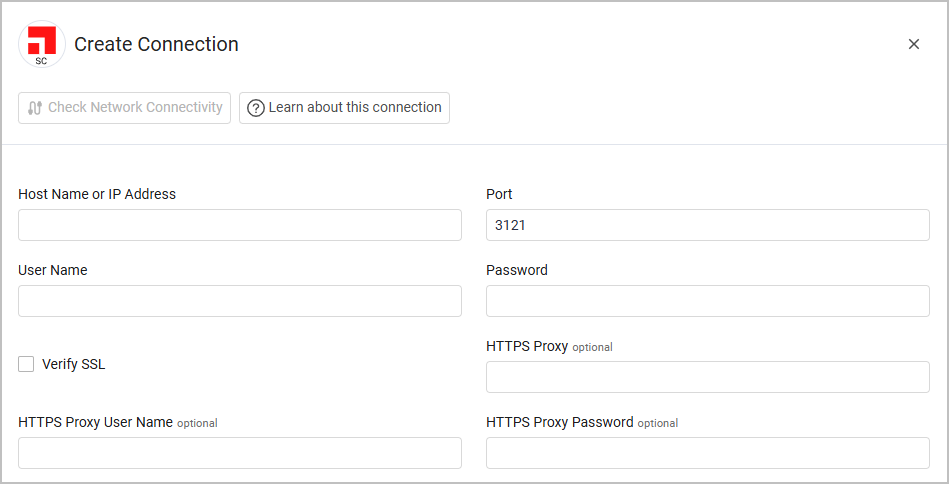Click the Port label text
Image resolution: width=949 pixels, height=484 pixels.
(499, 194)
